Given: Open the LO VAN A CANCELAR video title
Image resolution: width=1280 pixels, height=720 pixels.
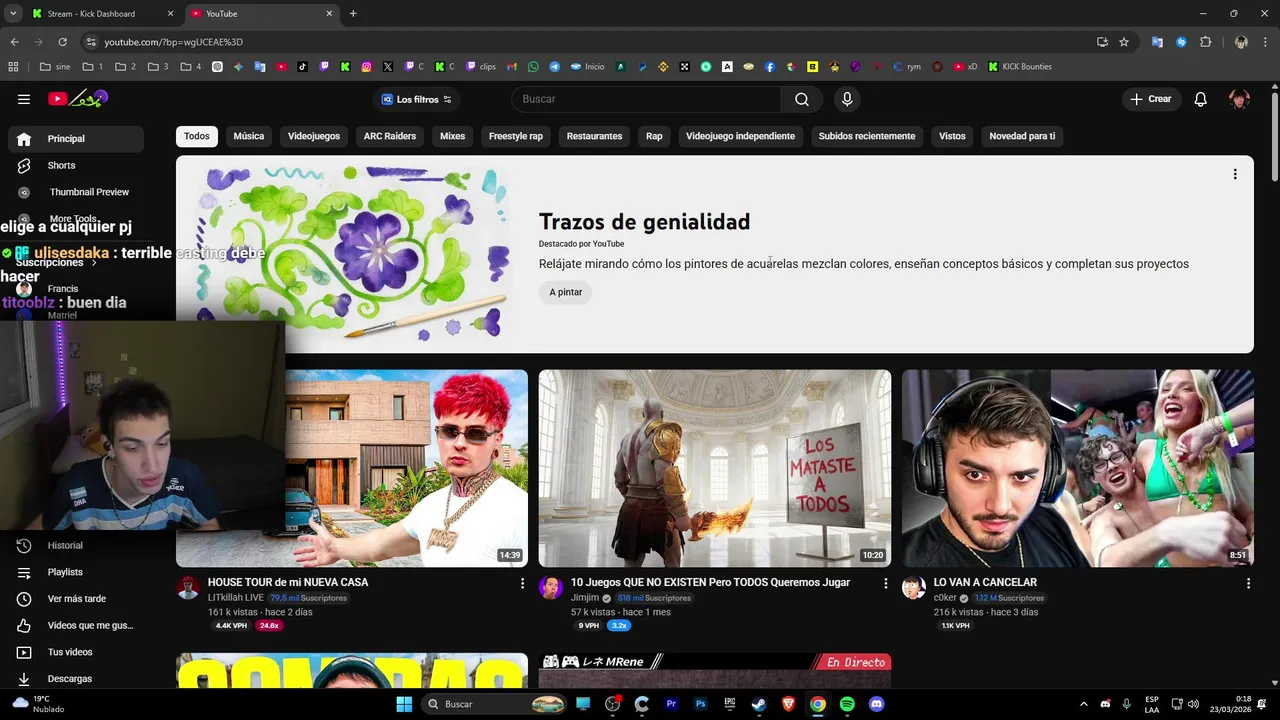Looking at the screenshot, I should click(x=985, y=582).
